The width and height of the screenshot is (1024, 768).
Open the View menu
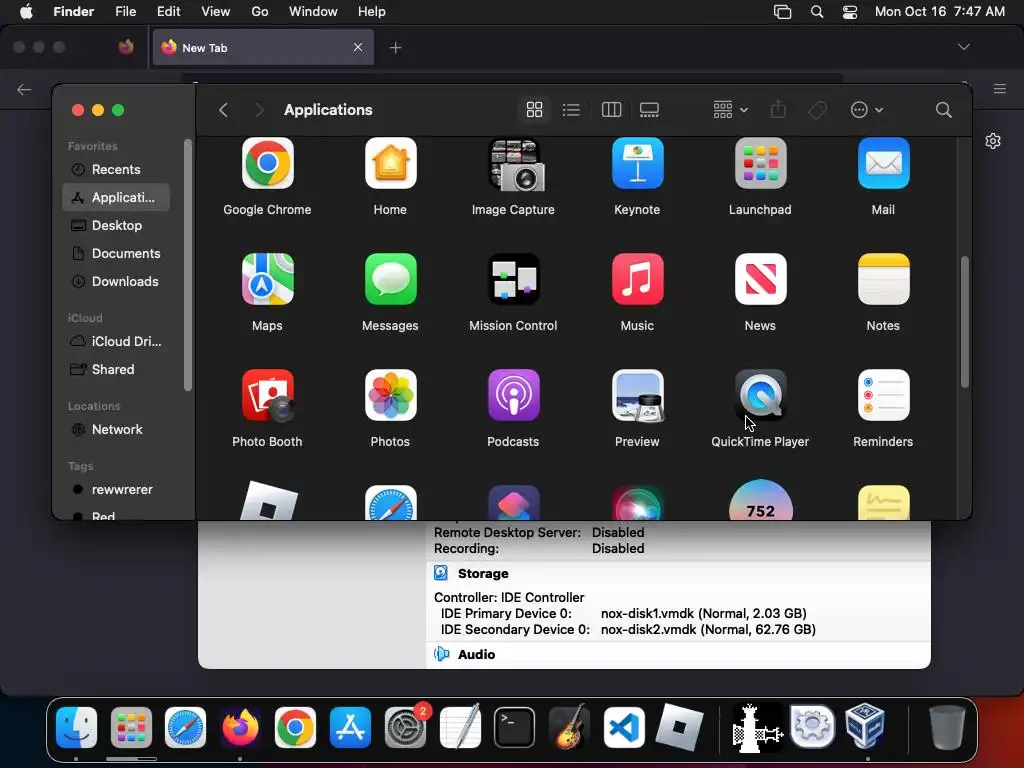[x=216, y=12]
